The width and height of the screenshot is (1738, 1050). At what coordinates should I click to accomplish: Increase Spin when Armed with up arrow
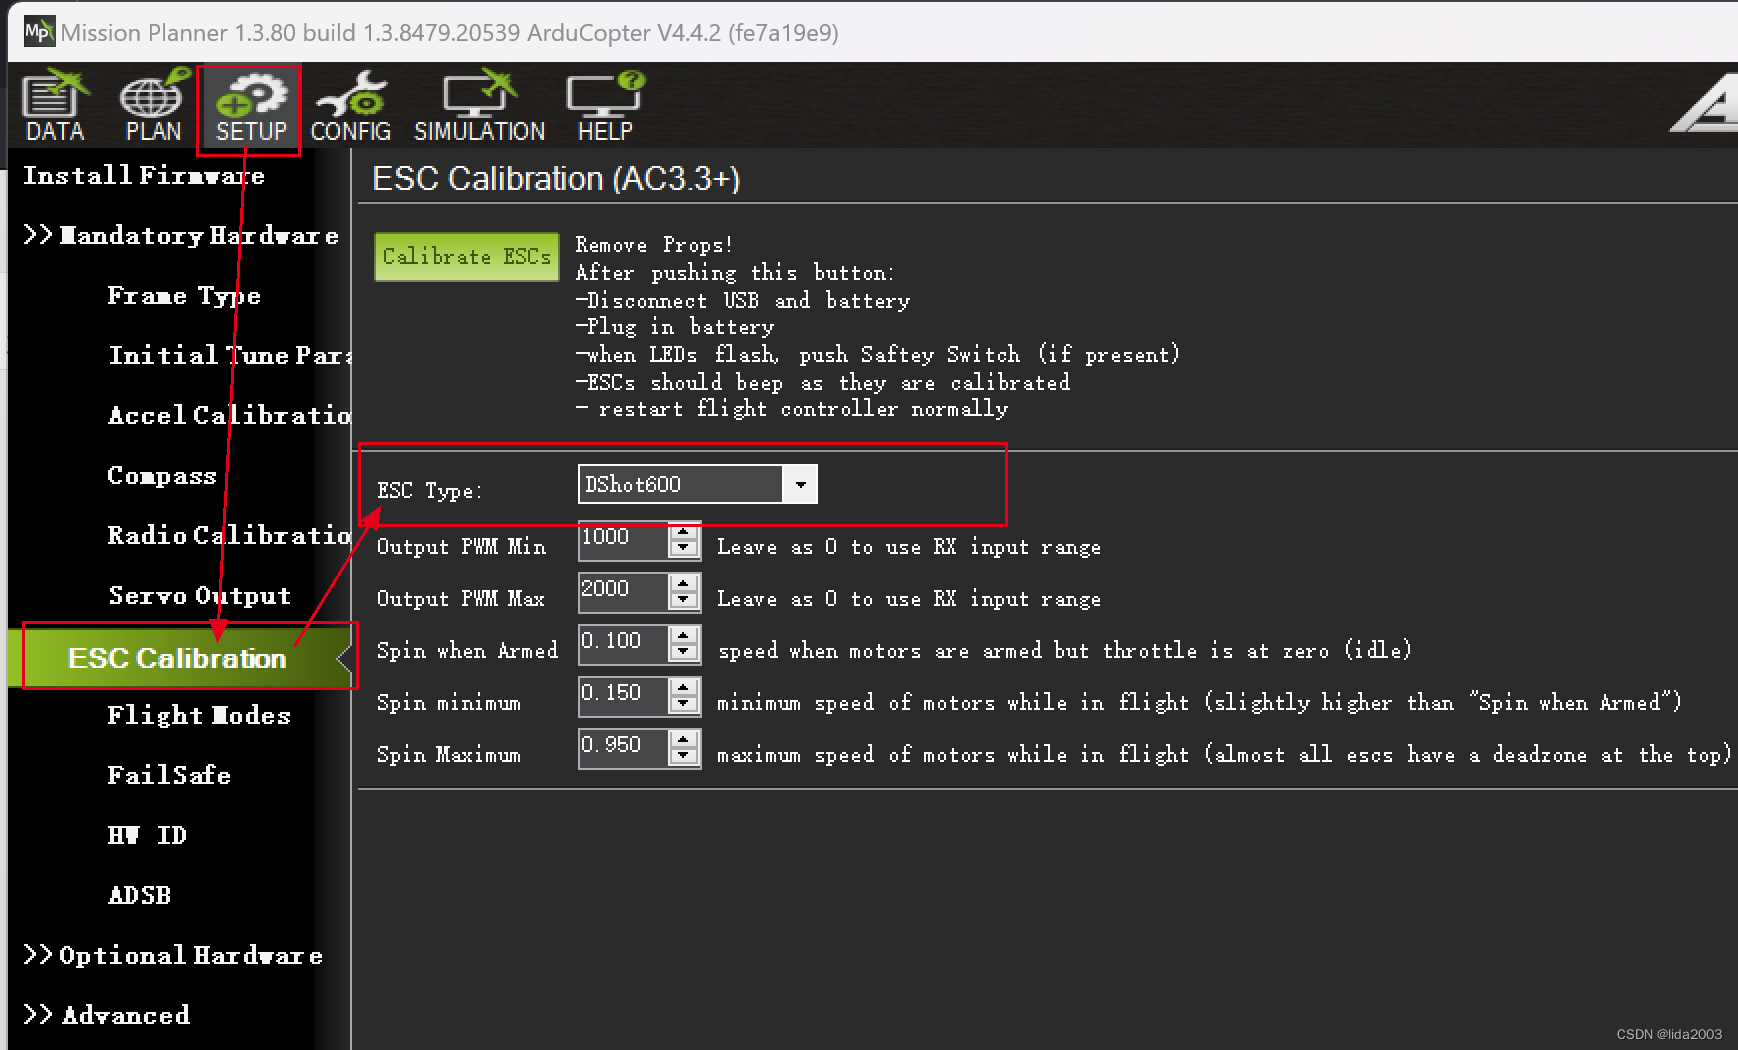pyautogui.click(x=684, y=635)
